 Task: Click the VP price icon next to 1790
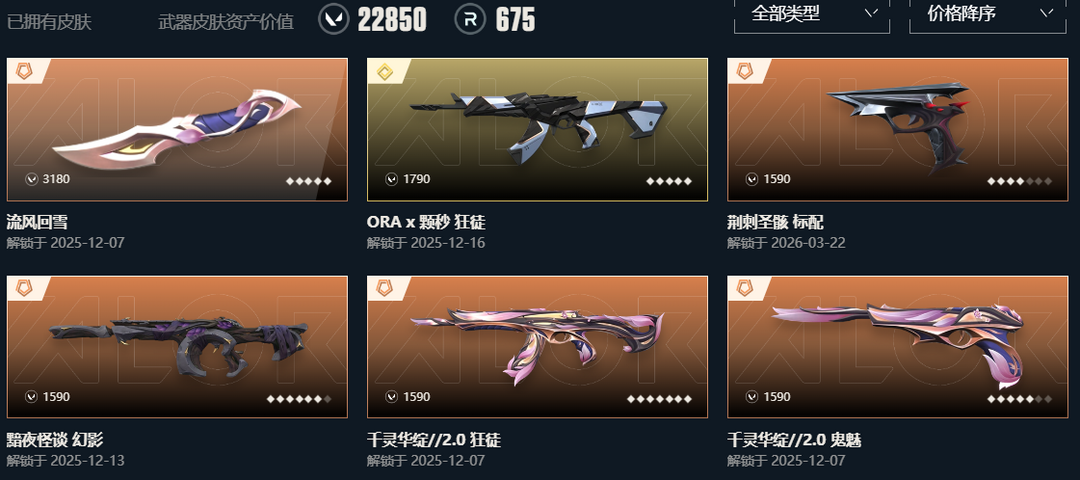391,179
